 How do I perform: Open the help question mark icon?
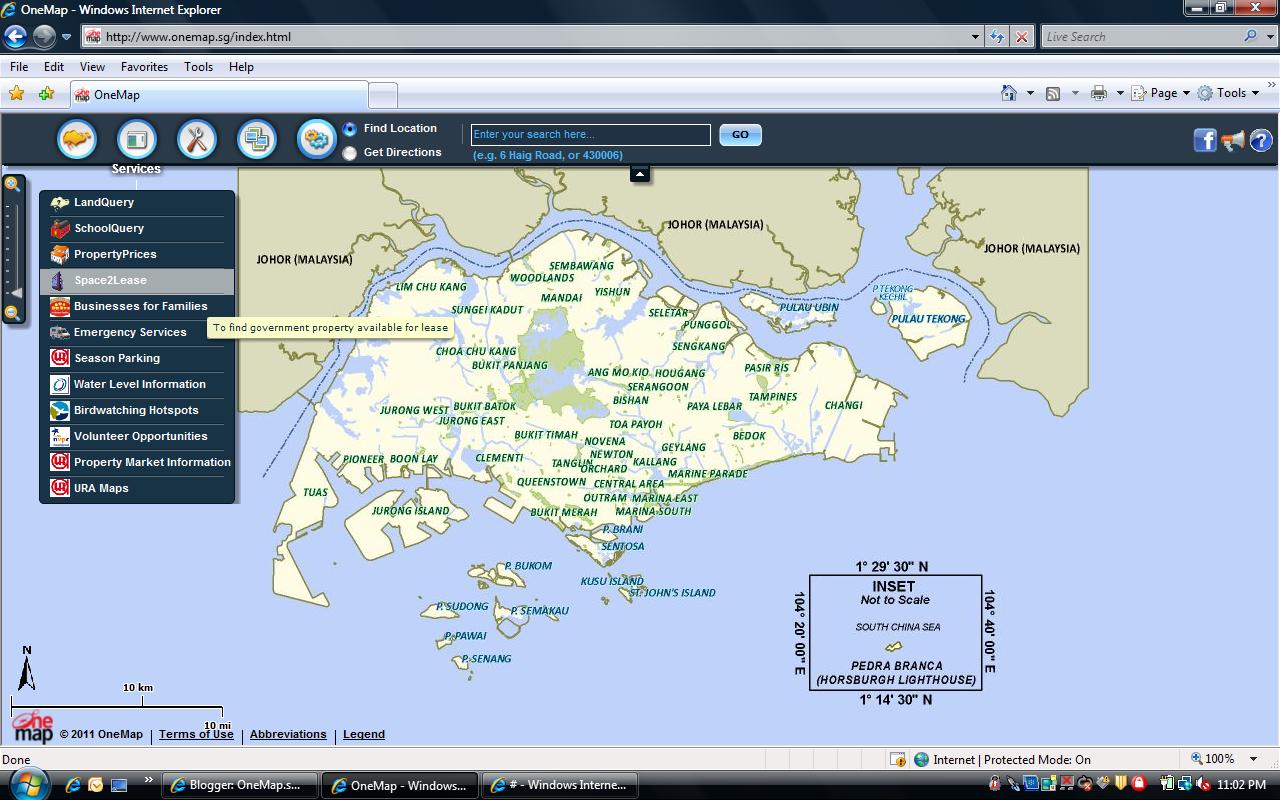point(1261,140)
